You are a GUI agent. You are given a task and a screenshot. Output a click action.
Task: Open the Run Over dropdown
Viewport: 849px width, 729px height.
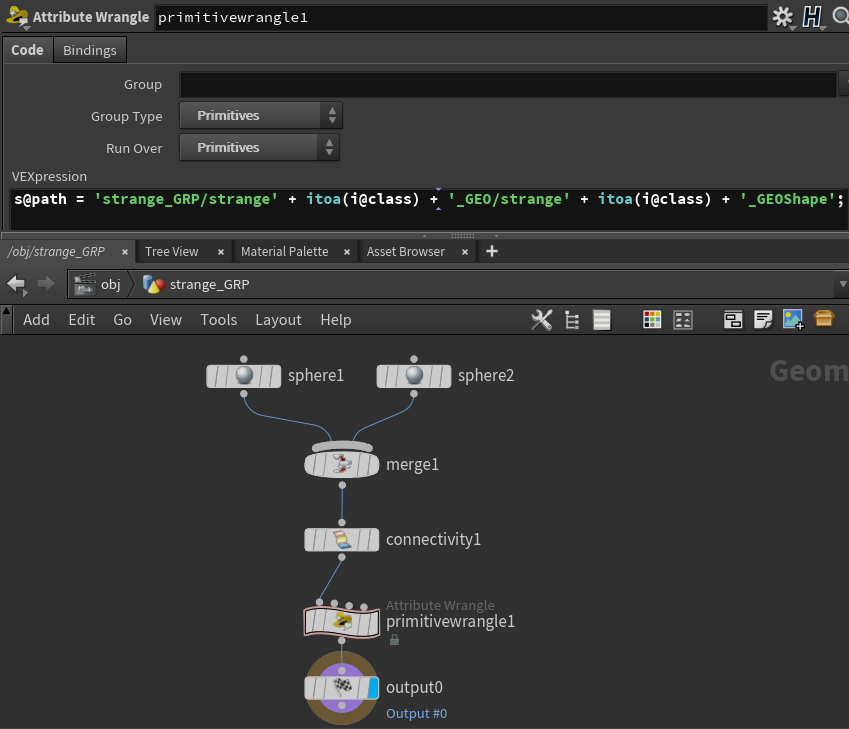tap(260, 148)
